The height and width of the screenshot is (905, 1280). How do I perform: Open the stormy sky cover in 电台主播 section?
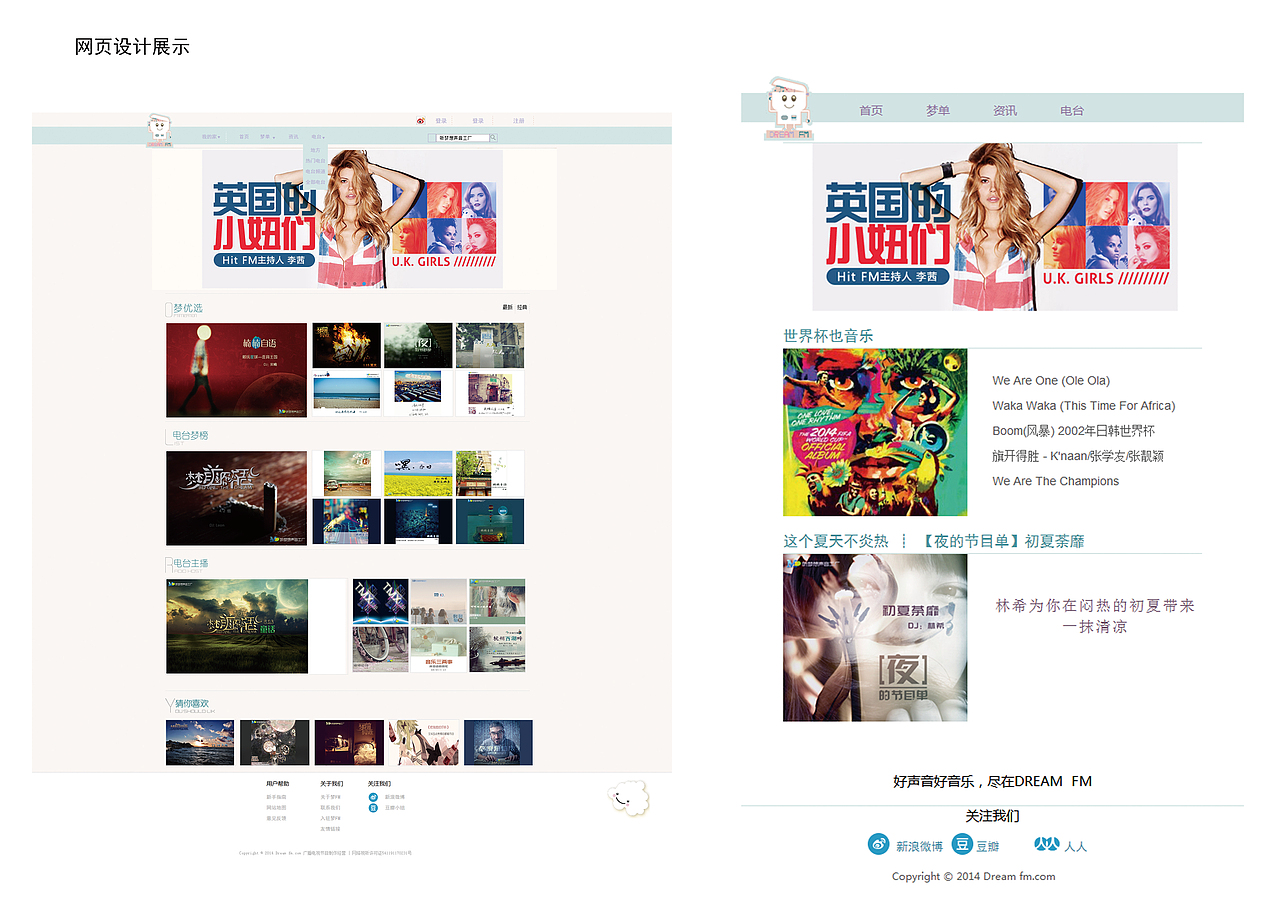pyautogui.click(x=237, y=626)
